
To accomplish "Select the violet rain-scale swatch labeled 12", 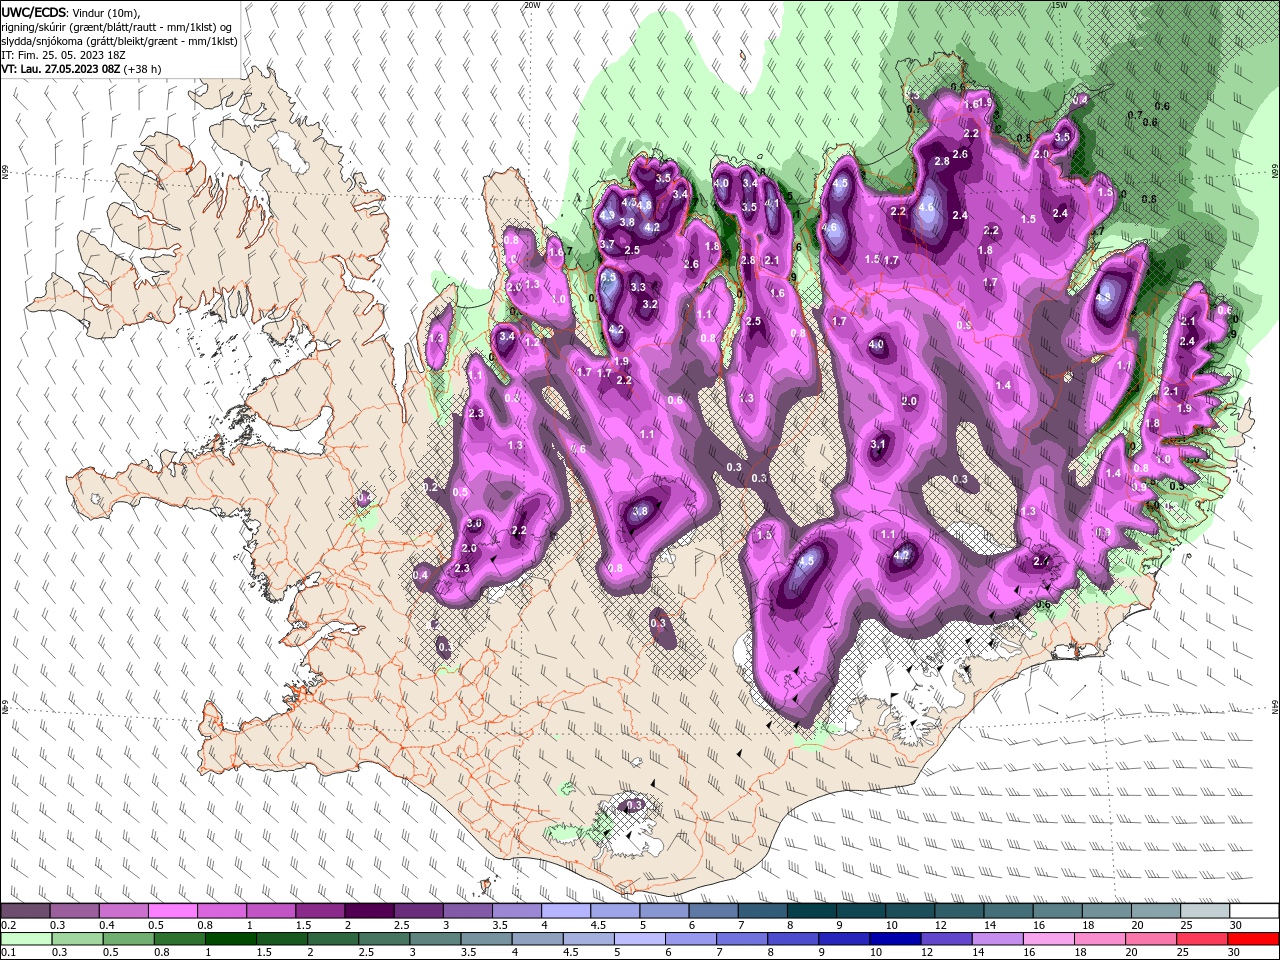I will point(947,939).
